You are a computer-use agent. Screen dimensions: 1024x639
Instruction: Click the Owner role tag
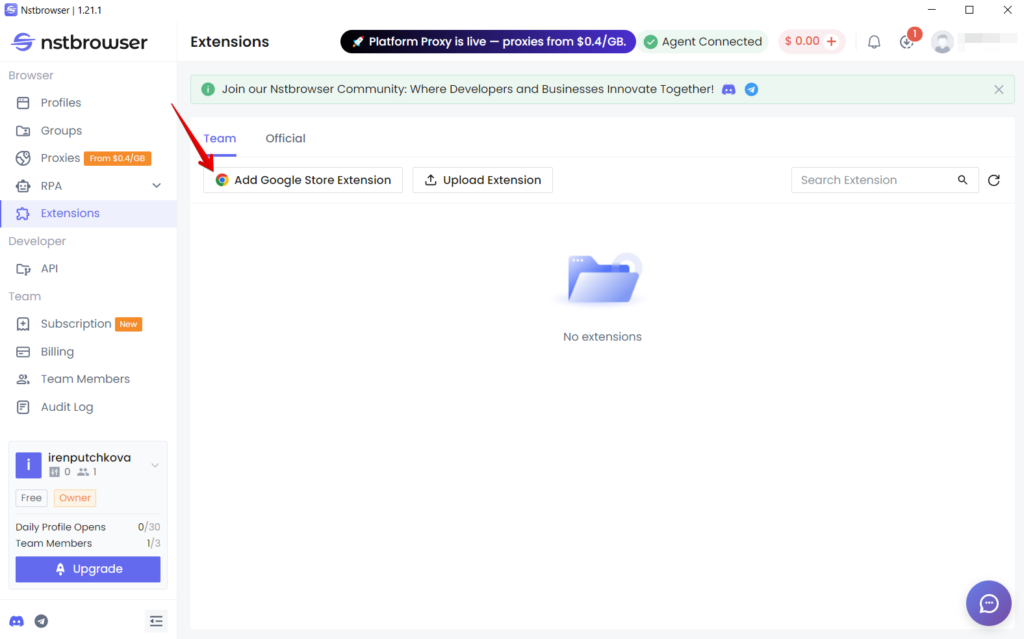coord(74,498)
